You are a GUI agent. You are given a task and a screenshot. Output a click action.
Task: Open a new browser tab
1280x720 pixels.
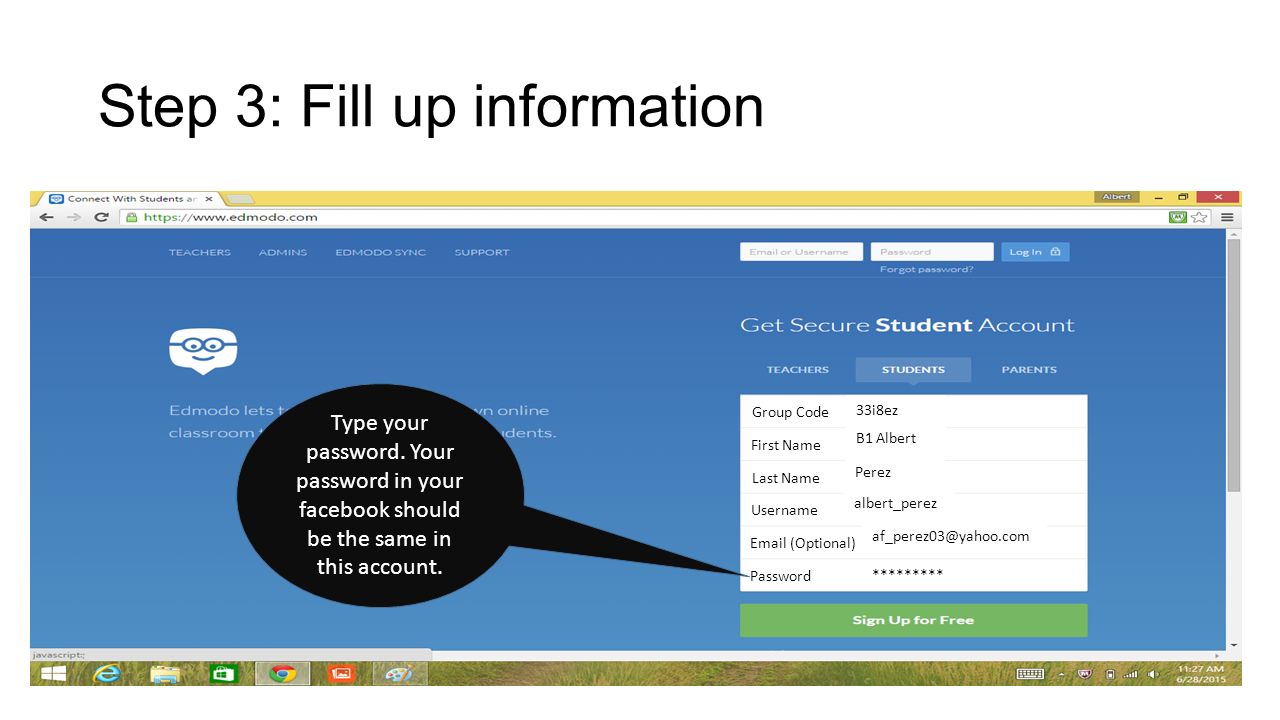coord(240,199)
